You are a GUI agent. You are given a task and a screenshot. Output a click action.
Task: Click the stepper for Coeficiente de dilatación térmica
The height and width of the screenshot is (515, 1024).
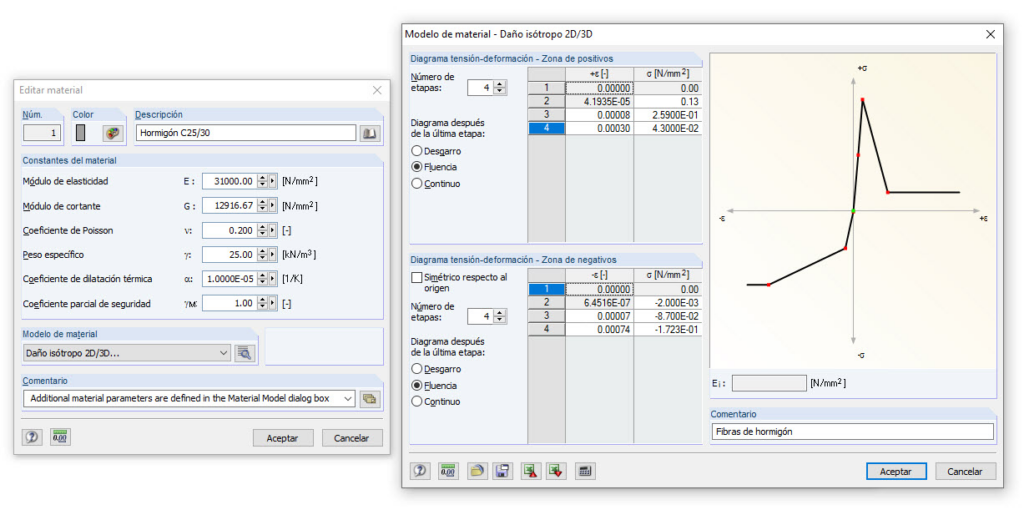(x=263, y=279)
